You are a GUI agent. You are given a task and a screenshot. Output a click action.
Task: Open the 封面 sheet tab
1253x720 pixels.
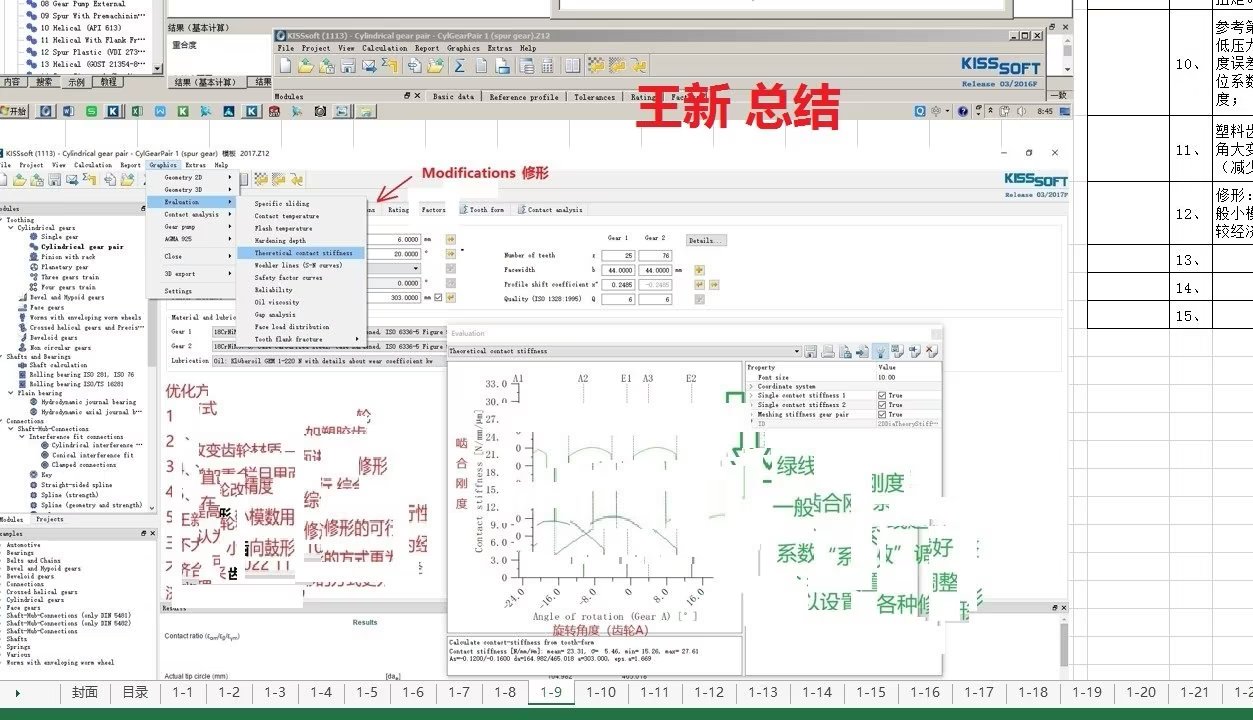(x=85, y=692)
